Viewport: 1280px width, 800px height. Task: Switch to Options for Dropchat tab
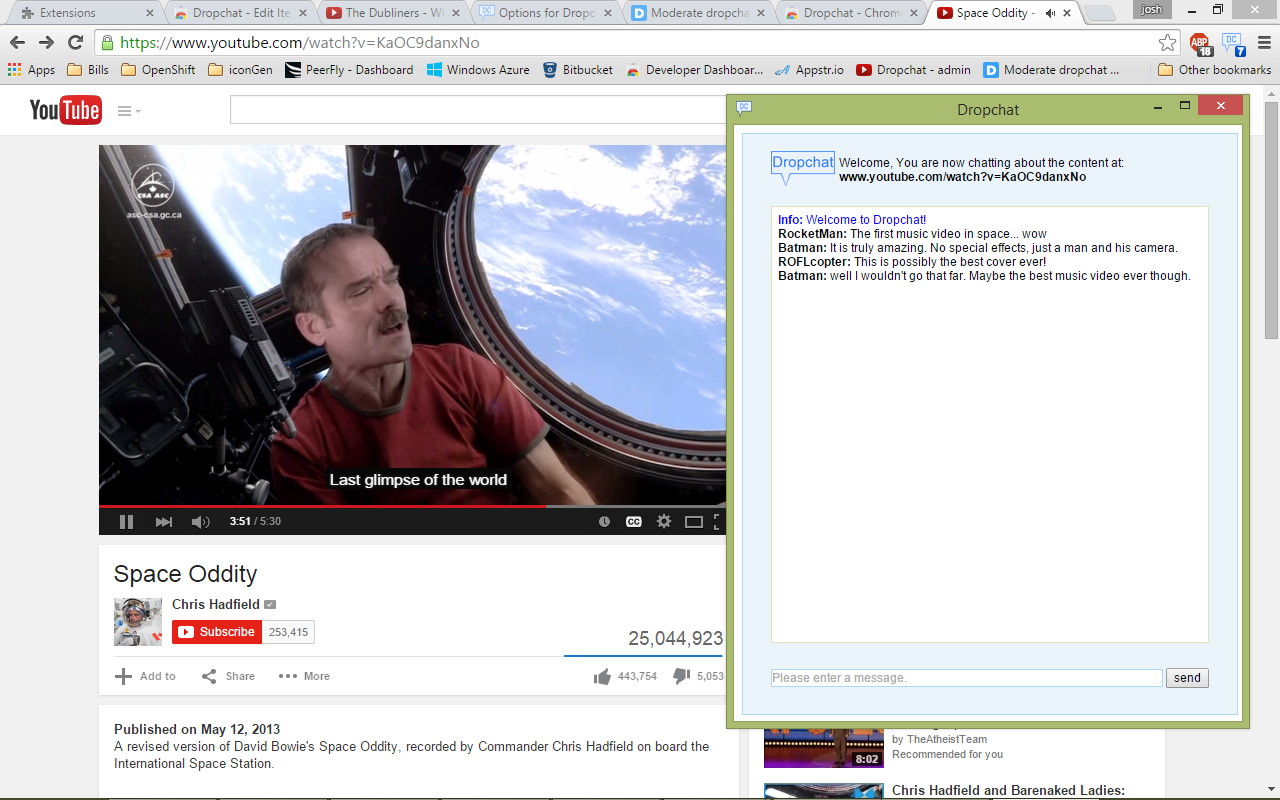coord(547,13)
